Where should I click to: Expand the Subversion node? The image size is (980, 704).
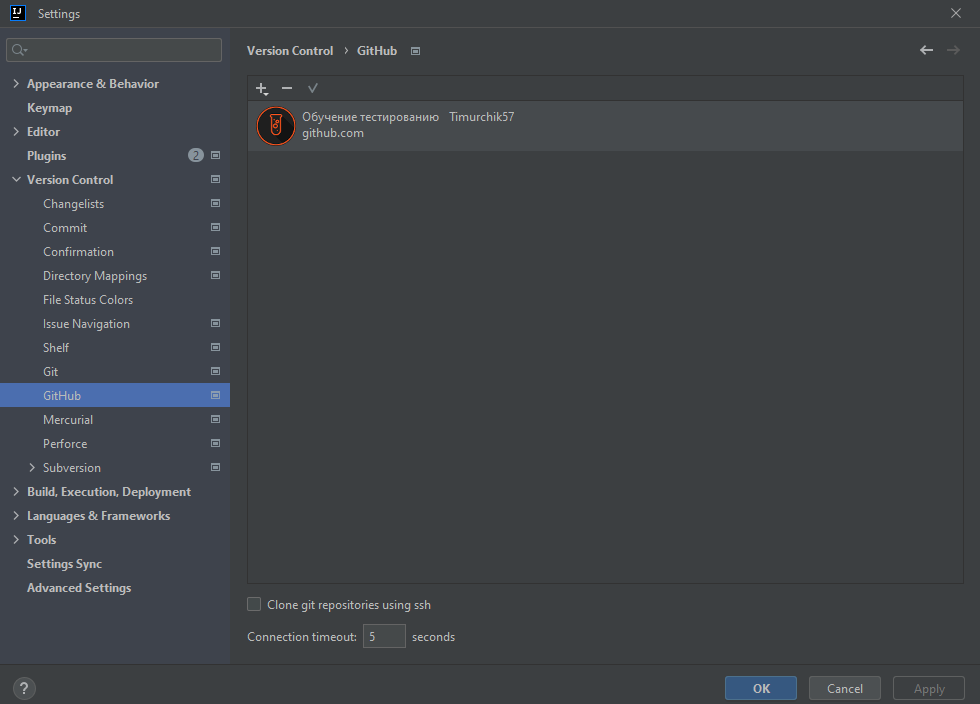tap(32, 468)
